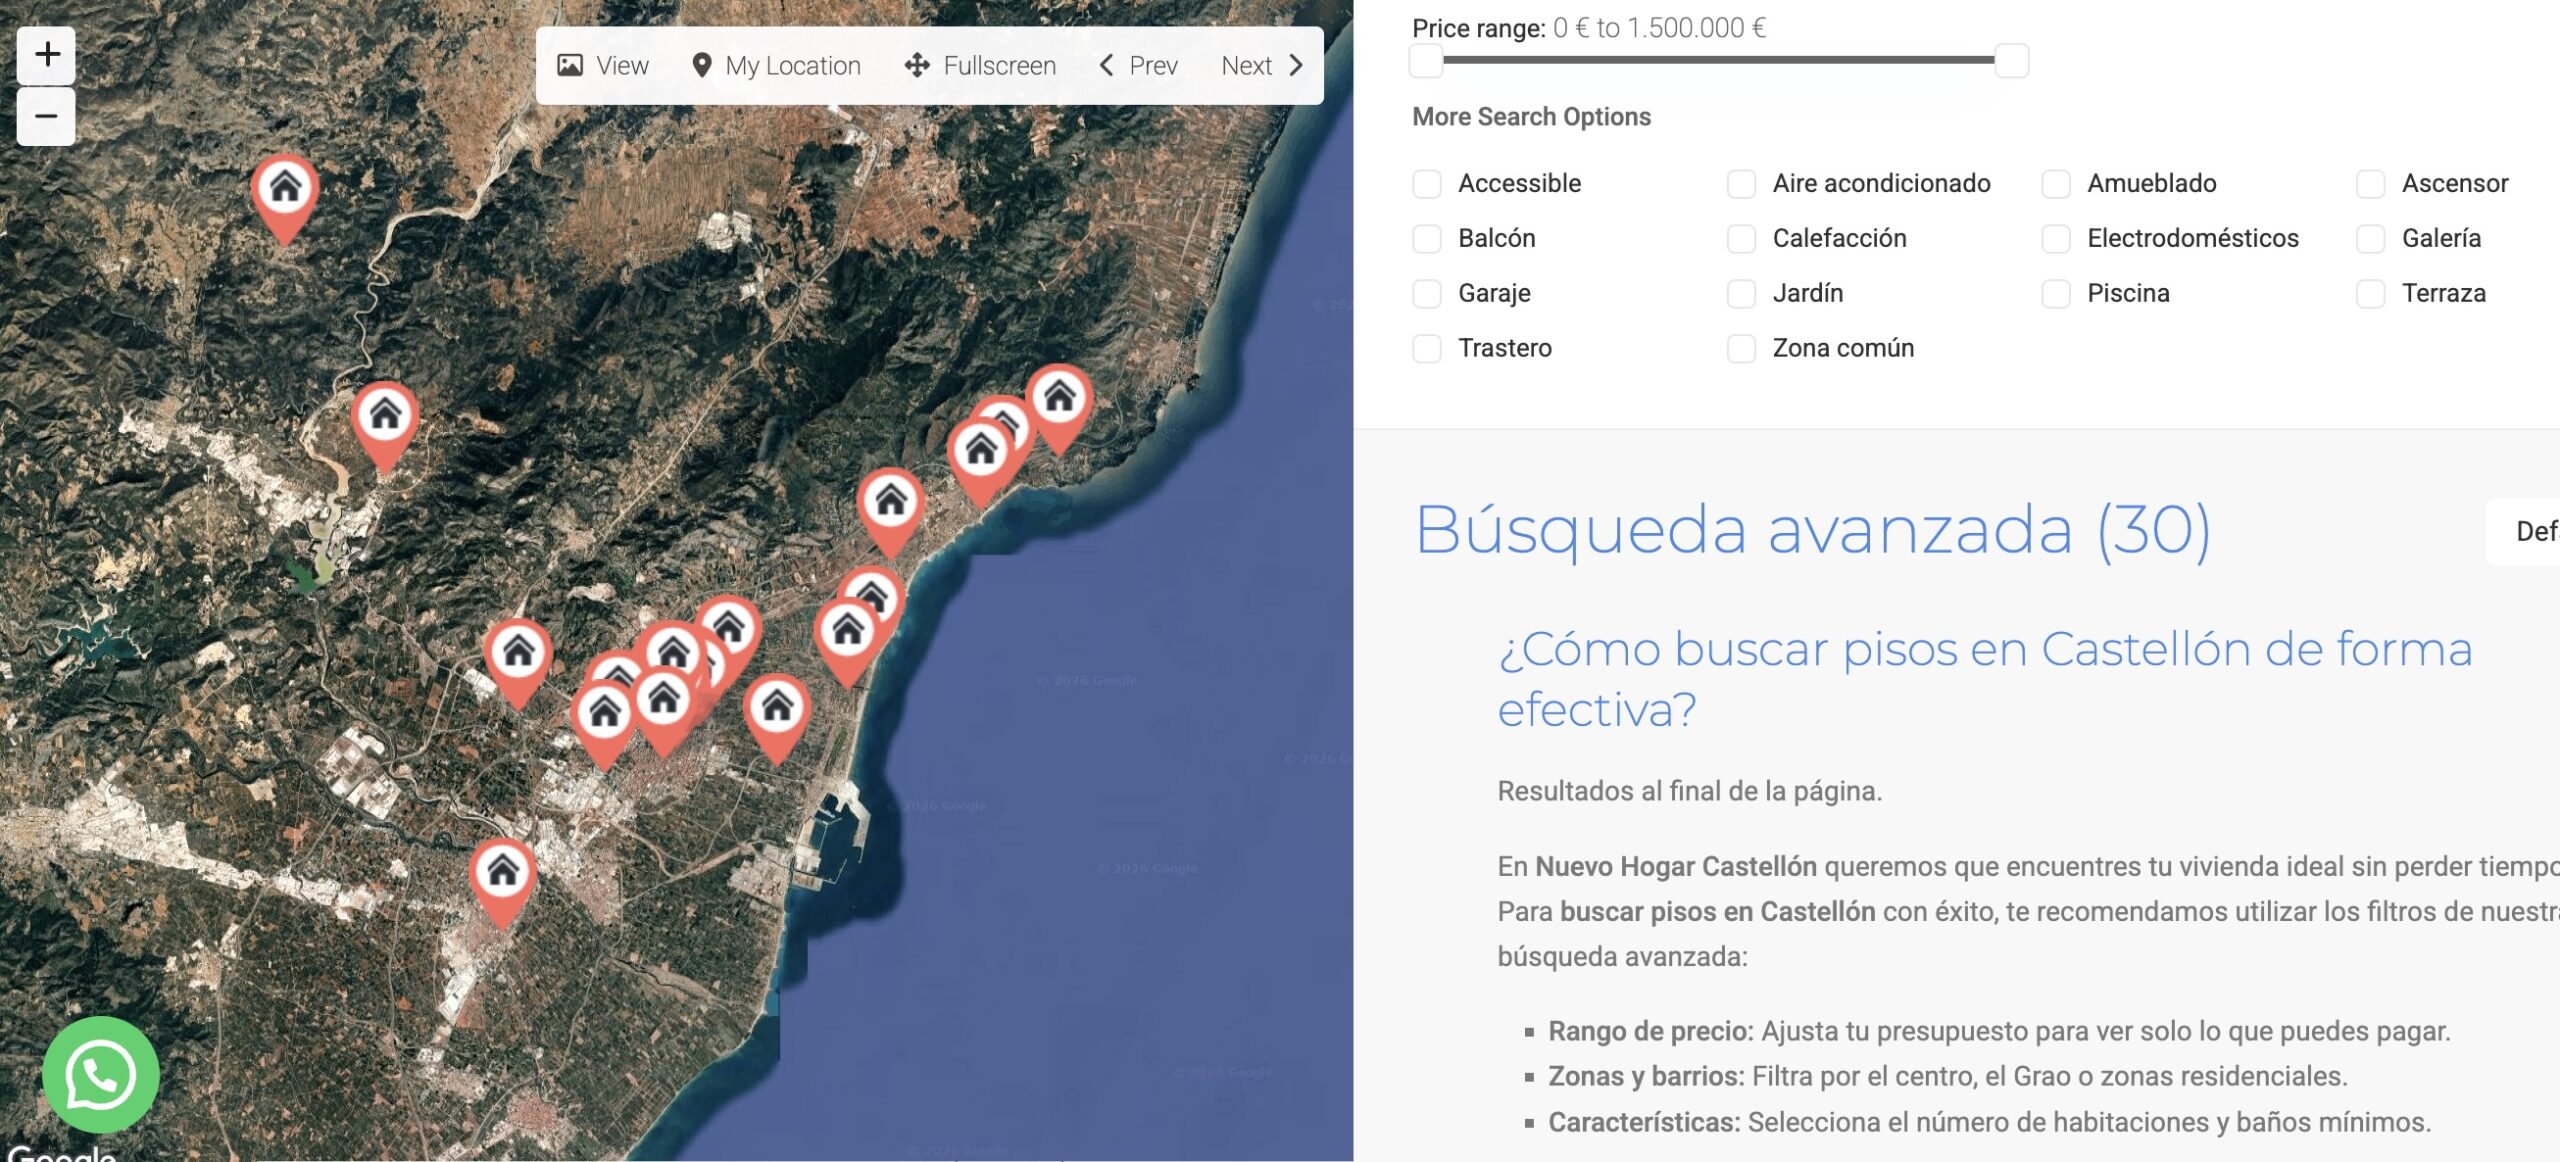Toggle the Terraza checkbox

pos(2370,294)
